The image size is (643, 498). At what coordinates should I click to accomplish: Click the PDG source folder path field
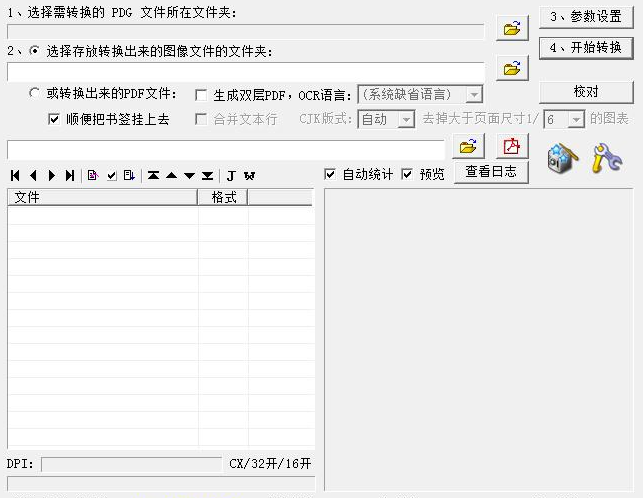245,32
